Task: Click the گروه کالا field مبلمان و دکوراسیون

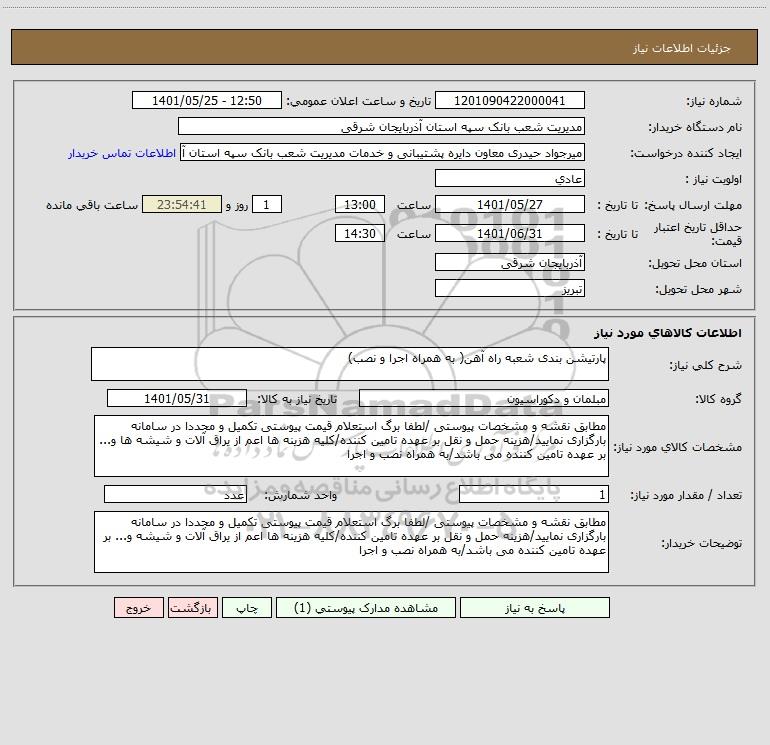Action: point(484,399)
